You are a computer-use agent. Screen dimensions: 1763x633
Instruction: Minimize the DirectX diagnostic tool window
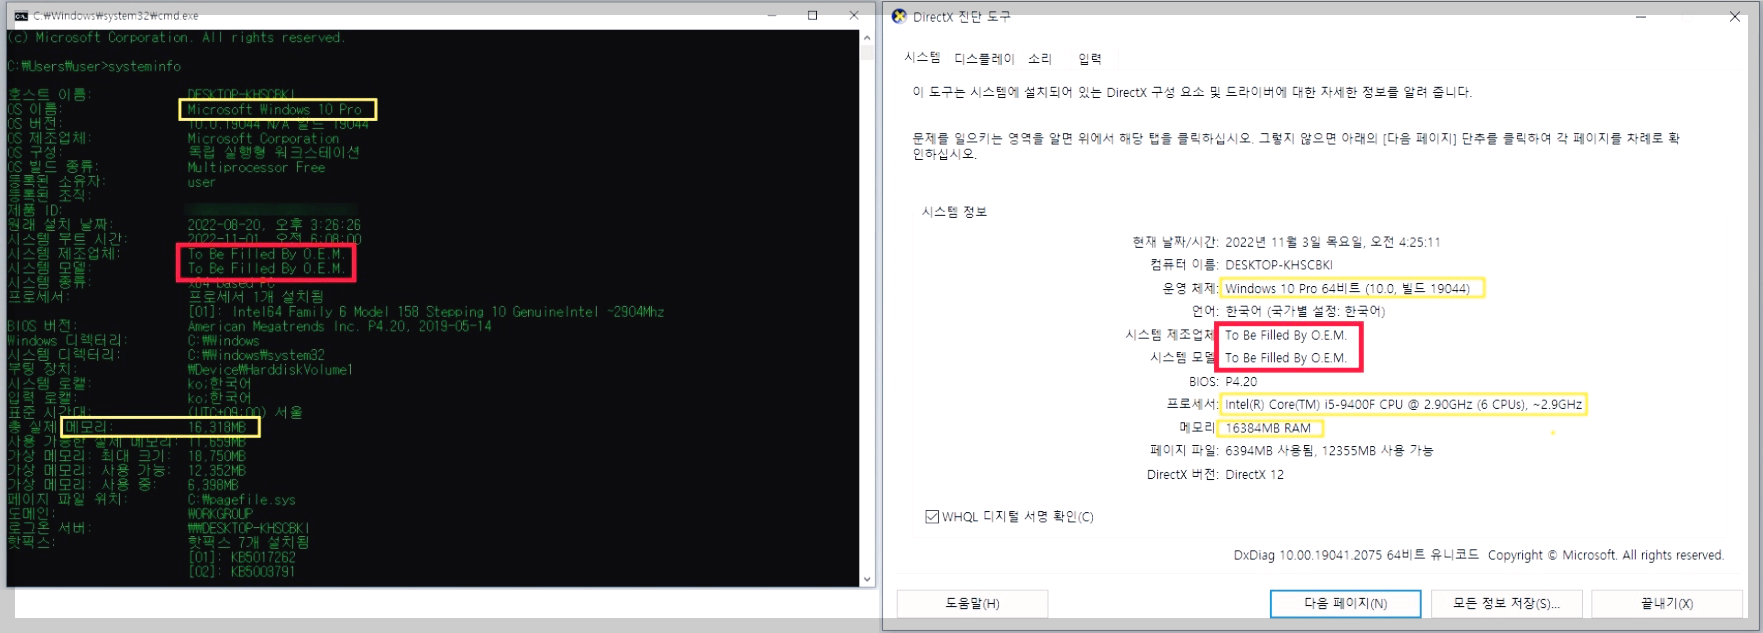(x=1641, y=17)
